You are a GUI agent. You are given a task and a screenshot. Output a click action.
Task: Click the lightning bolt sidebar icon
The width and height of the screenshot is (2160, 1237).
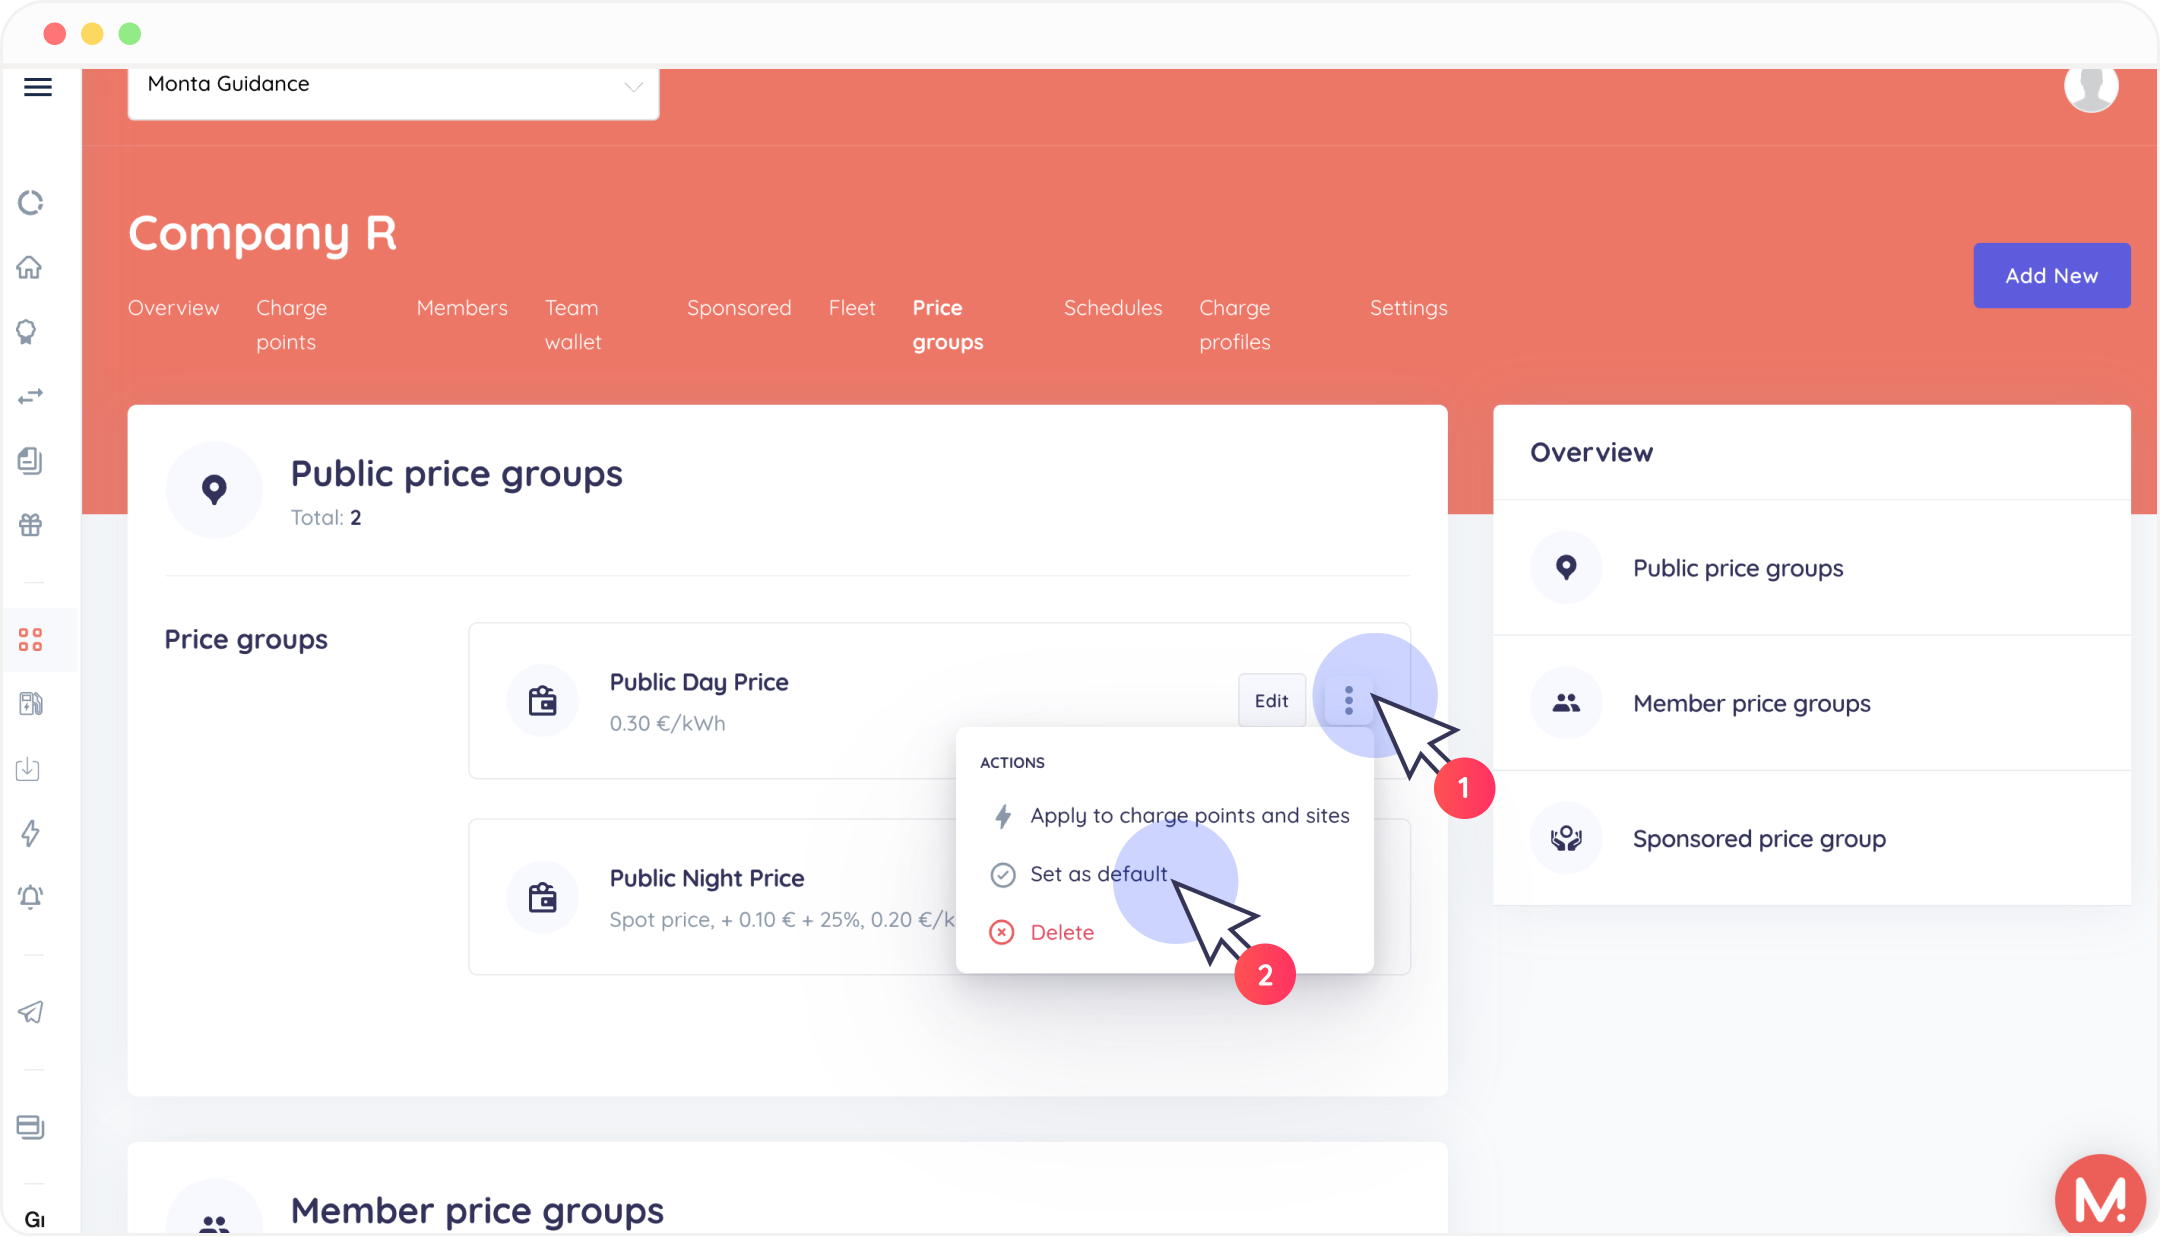[30, 833]
